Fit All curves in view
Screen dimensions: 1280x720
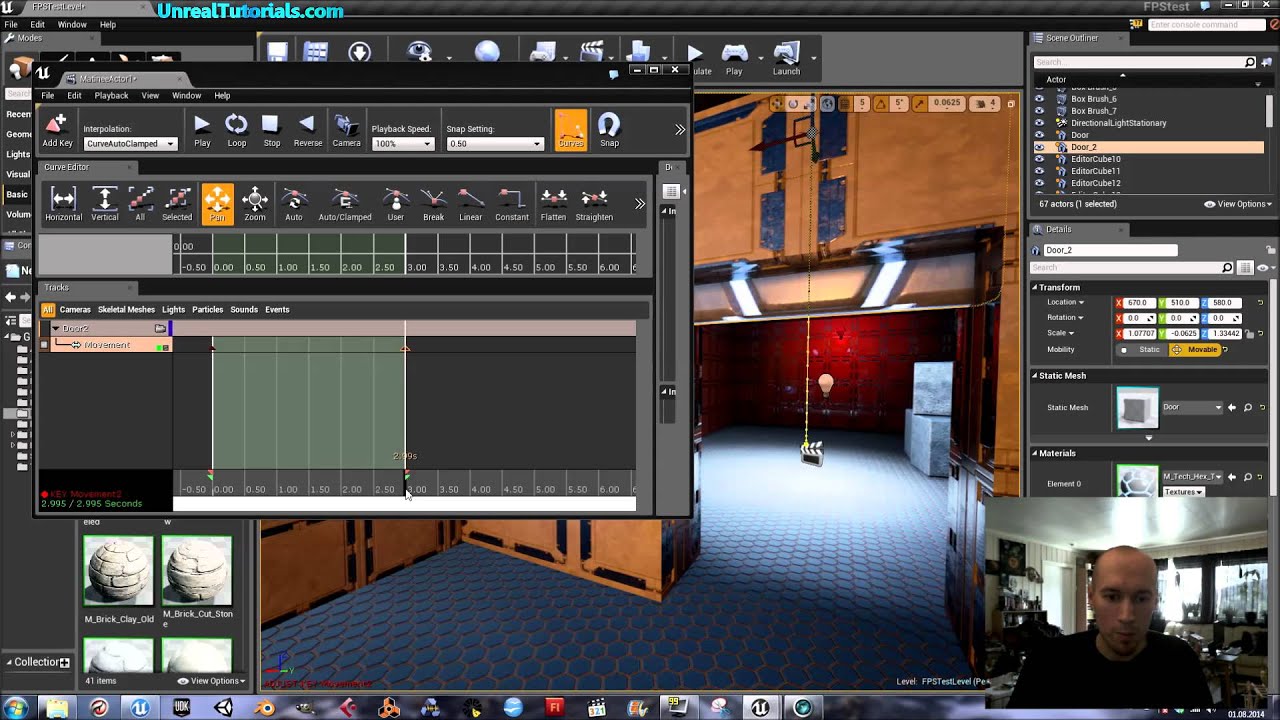pos(140,204)
